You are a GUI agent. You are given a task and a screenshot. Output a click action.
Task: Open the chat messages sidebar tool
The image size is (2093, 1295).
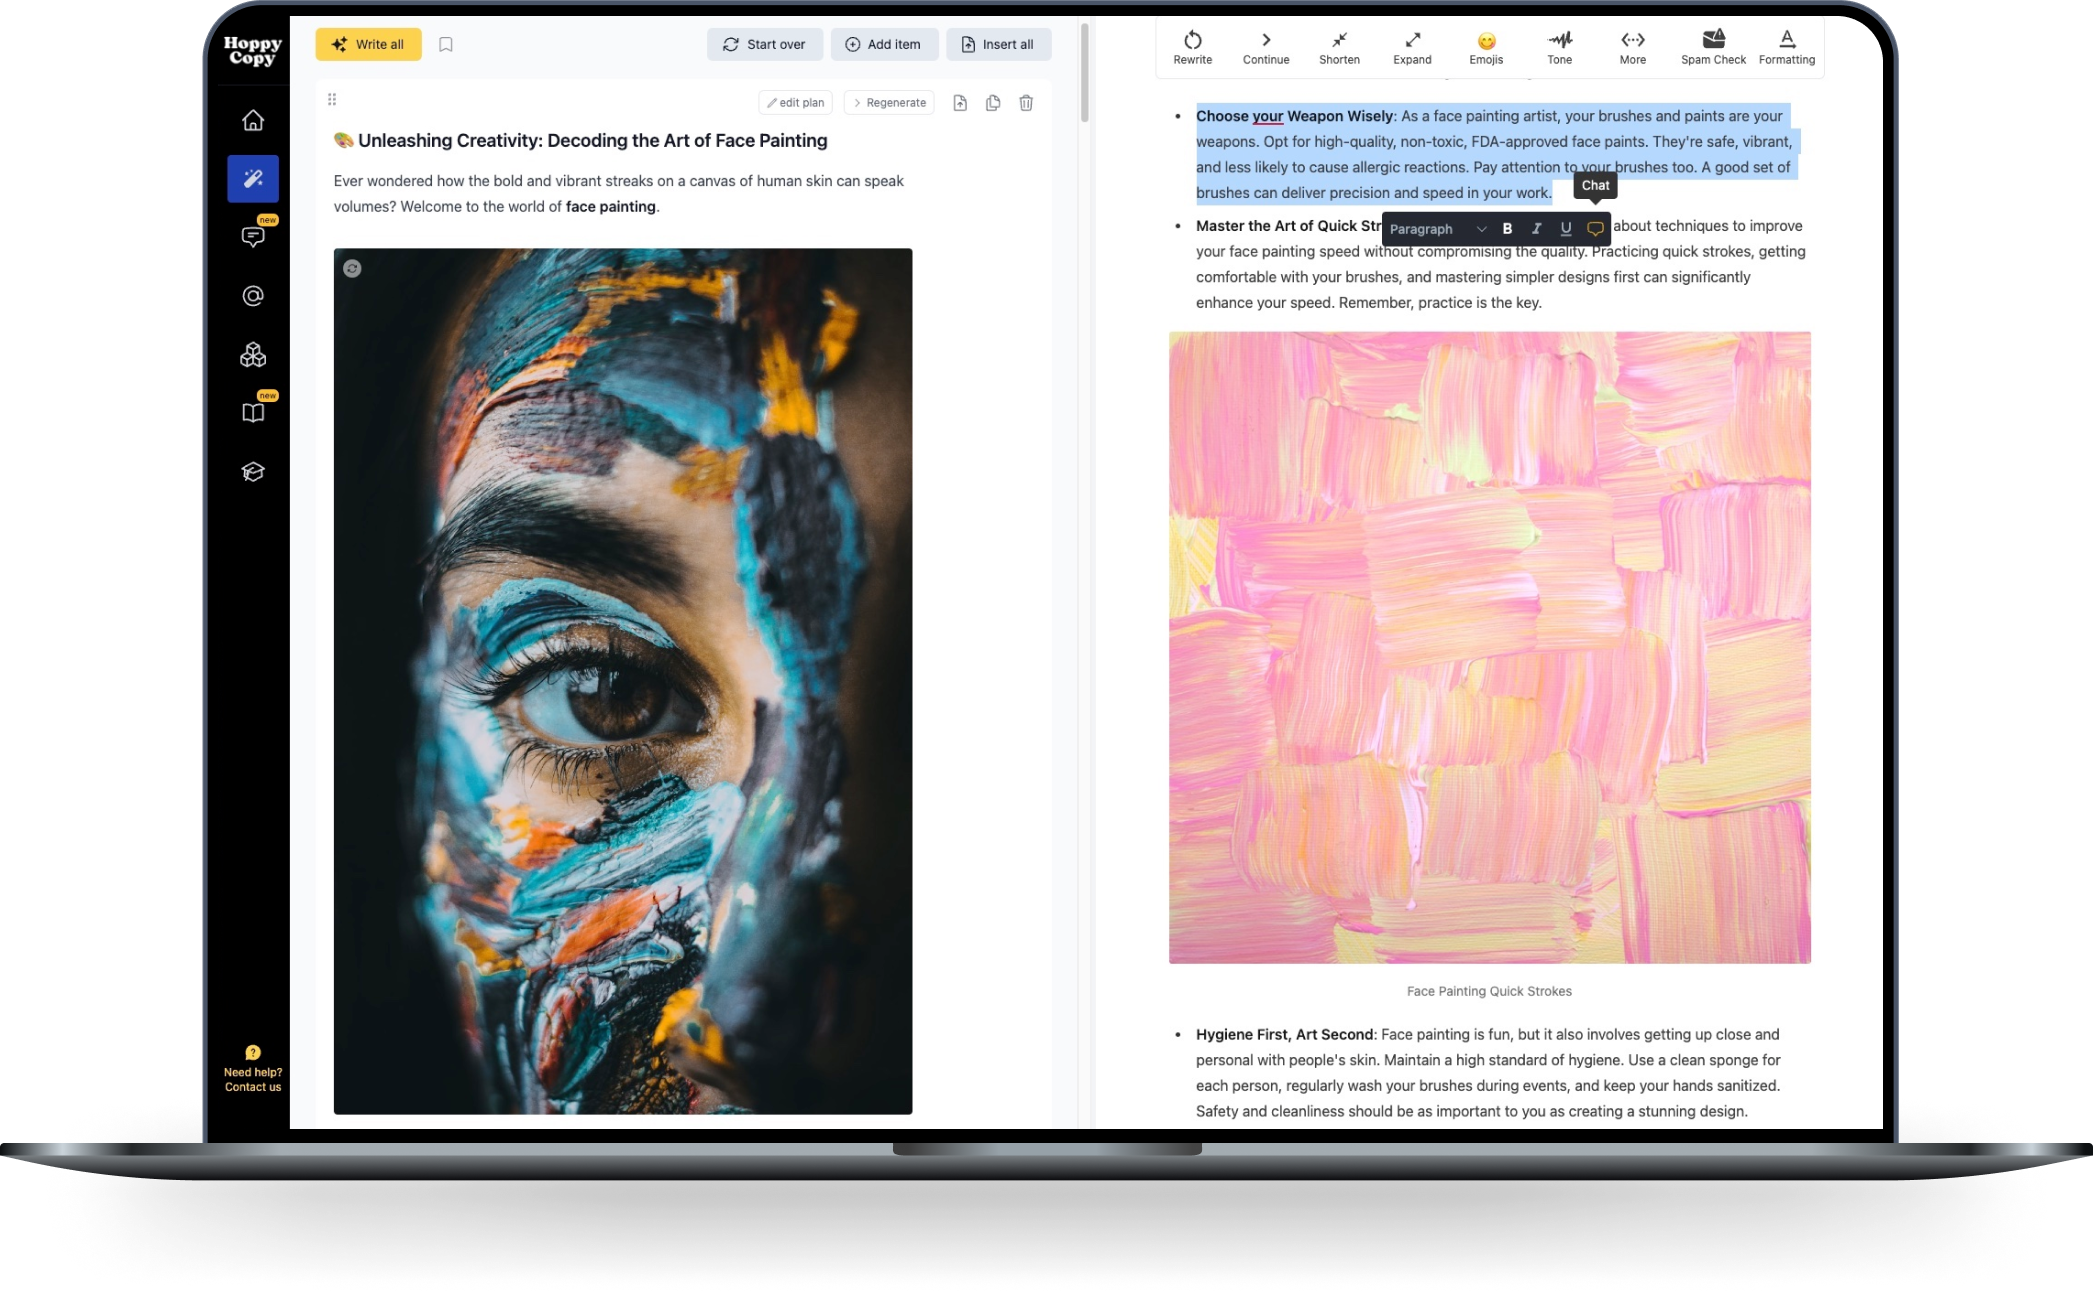point(253,236)
